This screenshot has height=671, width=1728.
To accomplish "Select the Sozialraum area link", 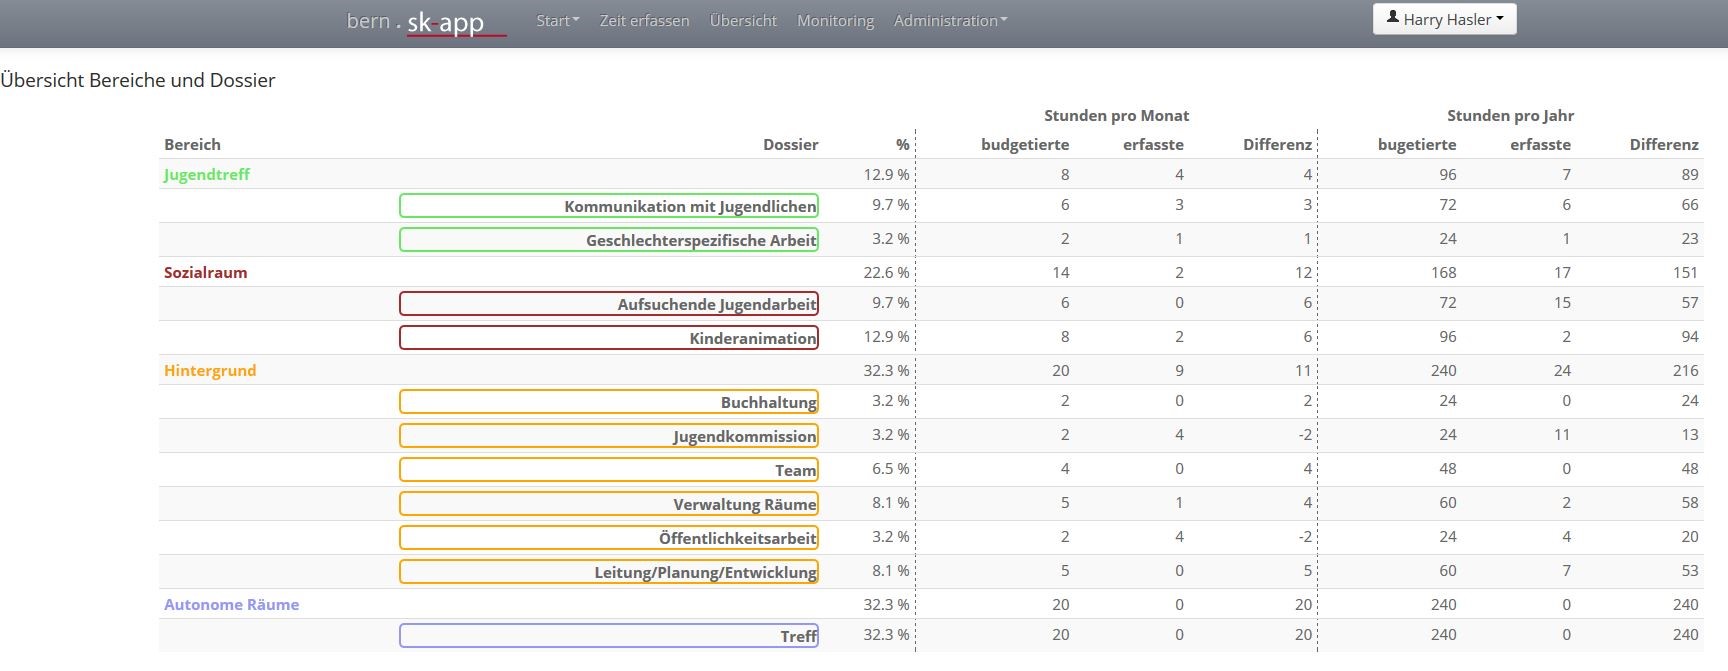I will 206,273.
